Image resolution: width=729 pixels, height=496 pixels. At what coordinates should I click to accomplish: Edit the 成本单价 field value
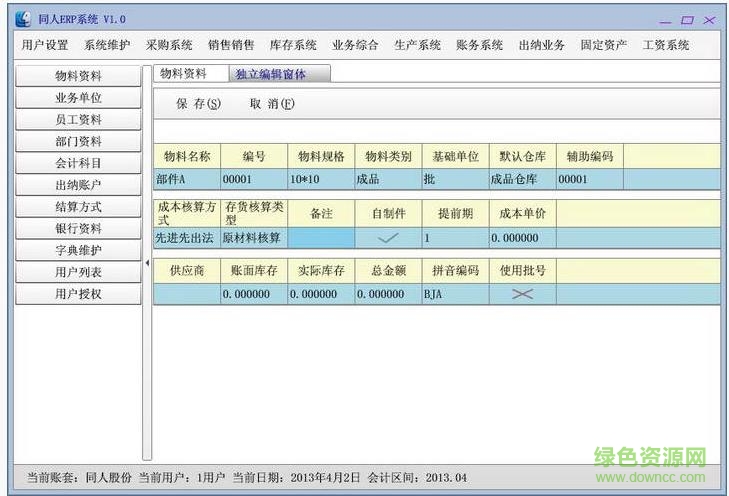[x=523, y=238]
